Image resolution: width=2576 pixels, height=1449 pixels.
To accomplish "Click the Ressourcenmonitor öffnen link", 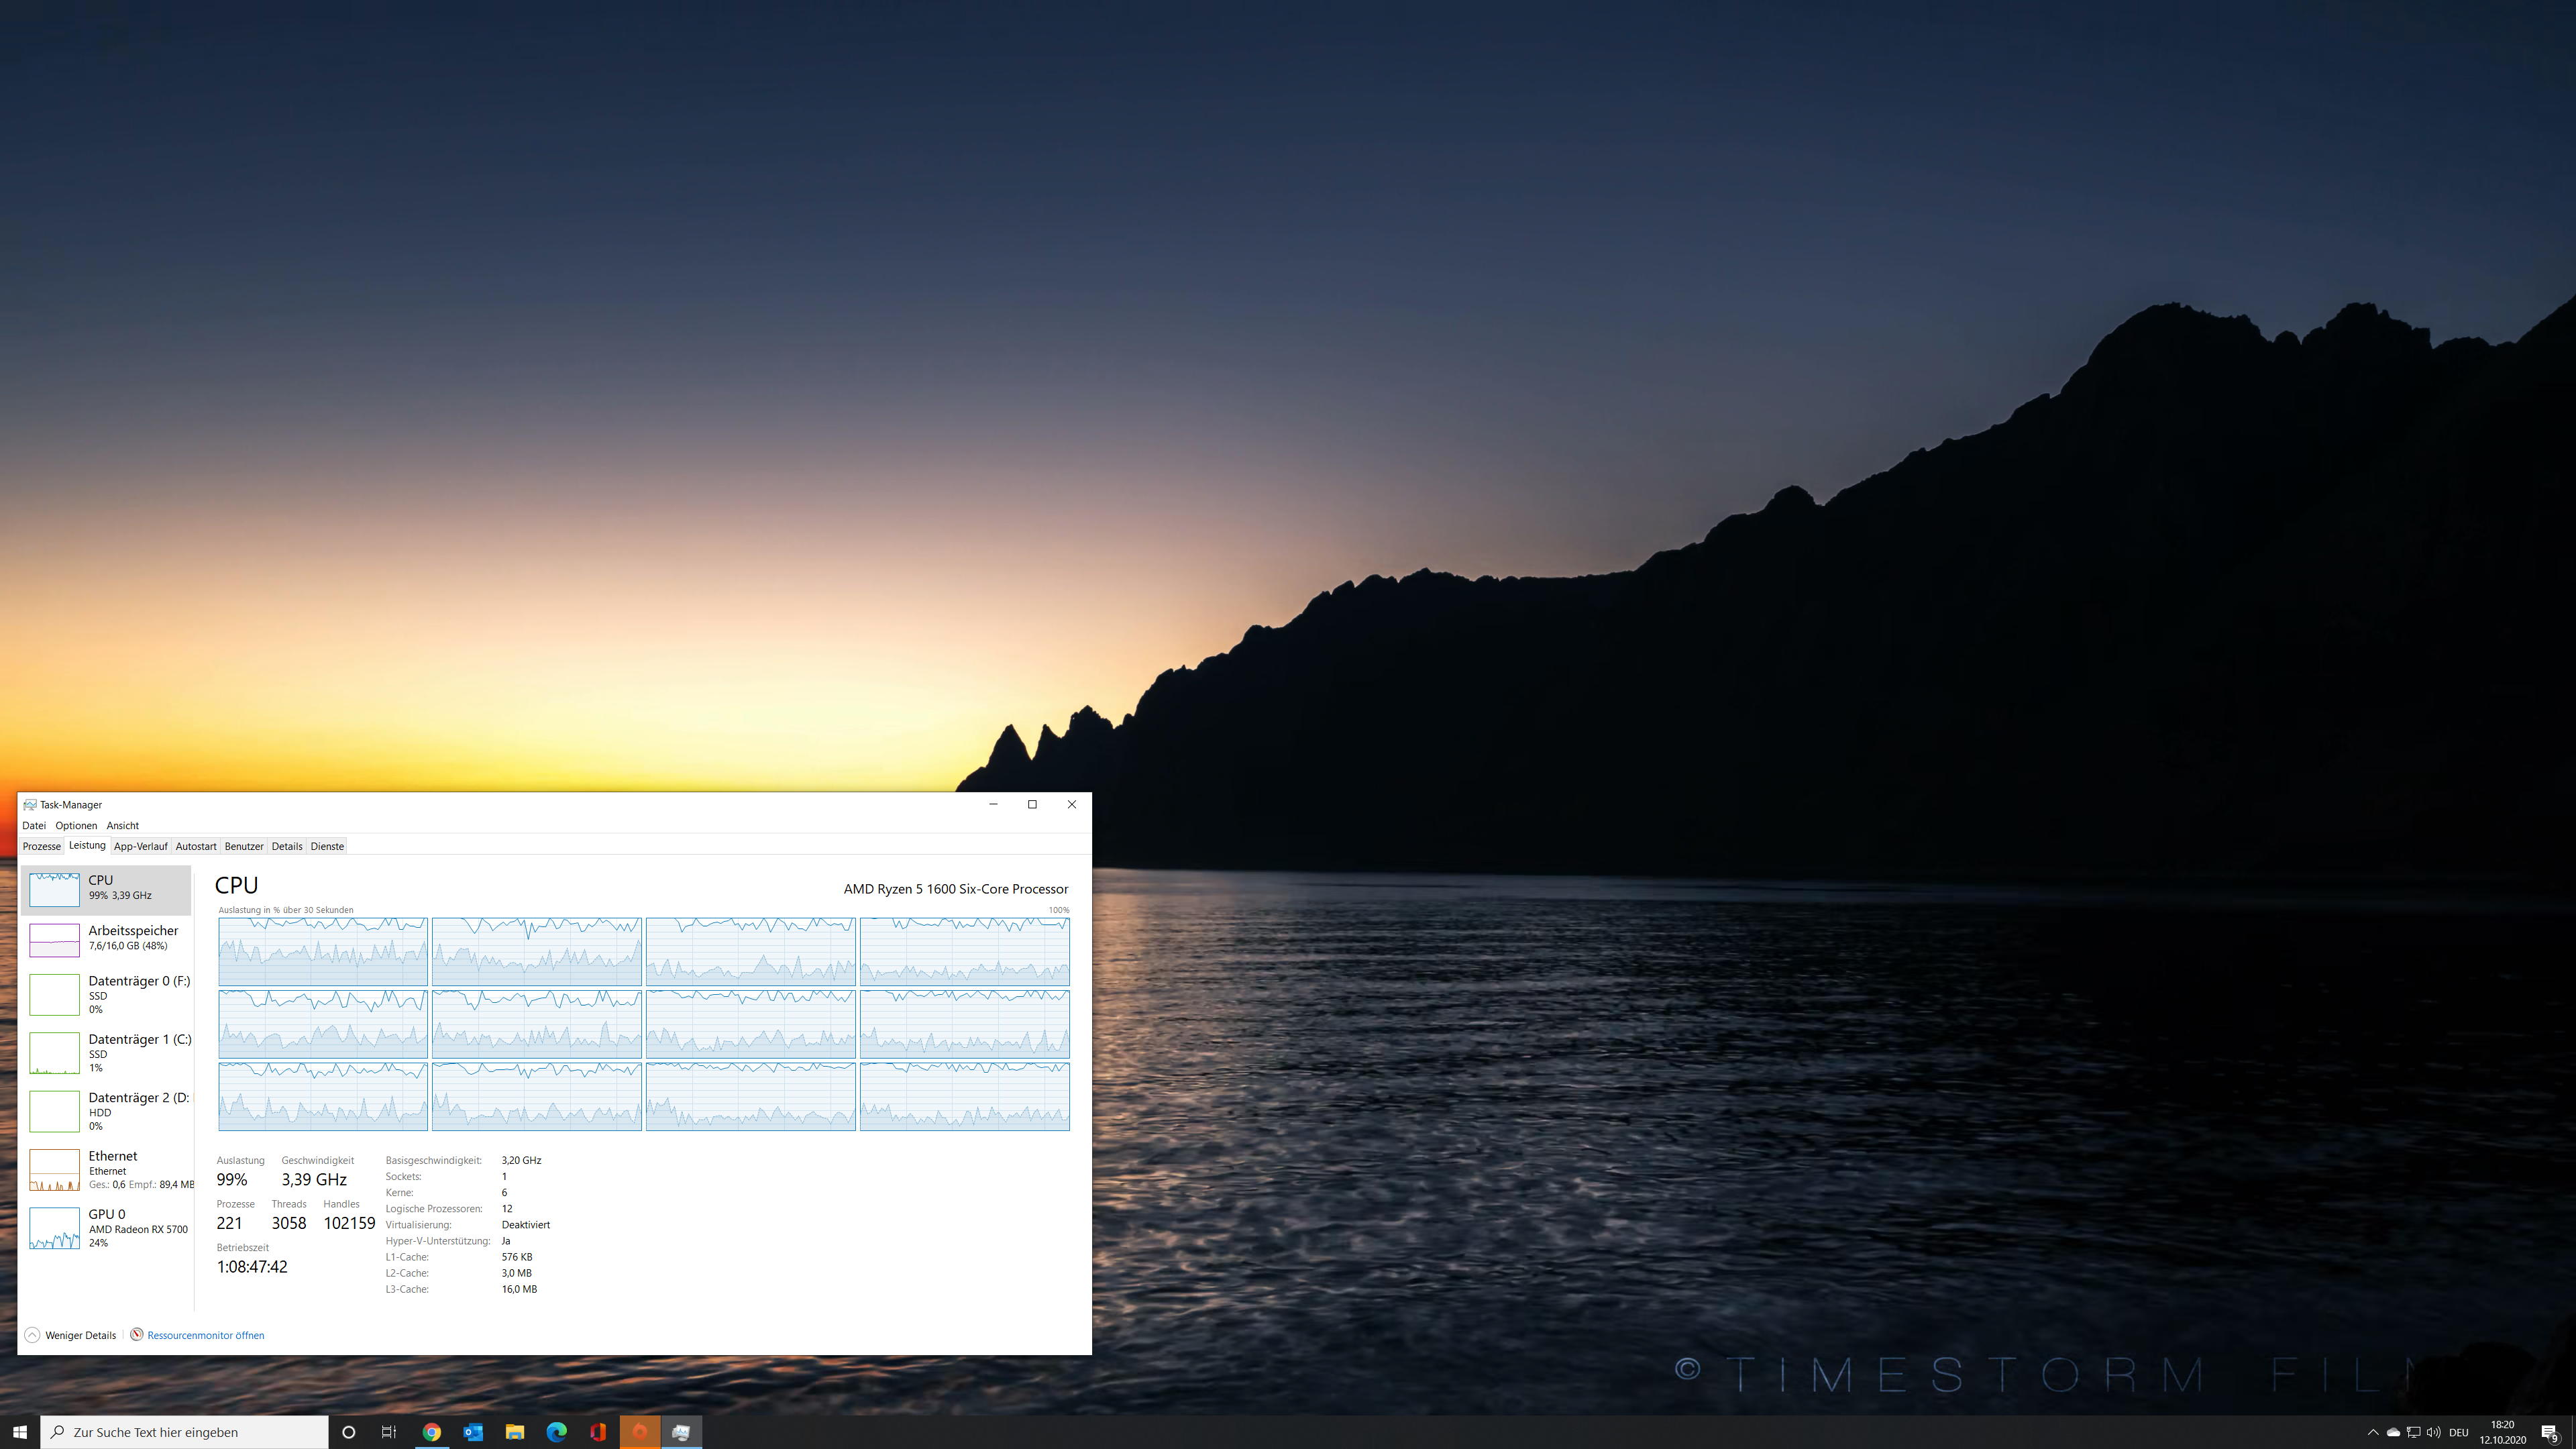I will coord(205,1335).
